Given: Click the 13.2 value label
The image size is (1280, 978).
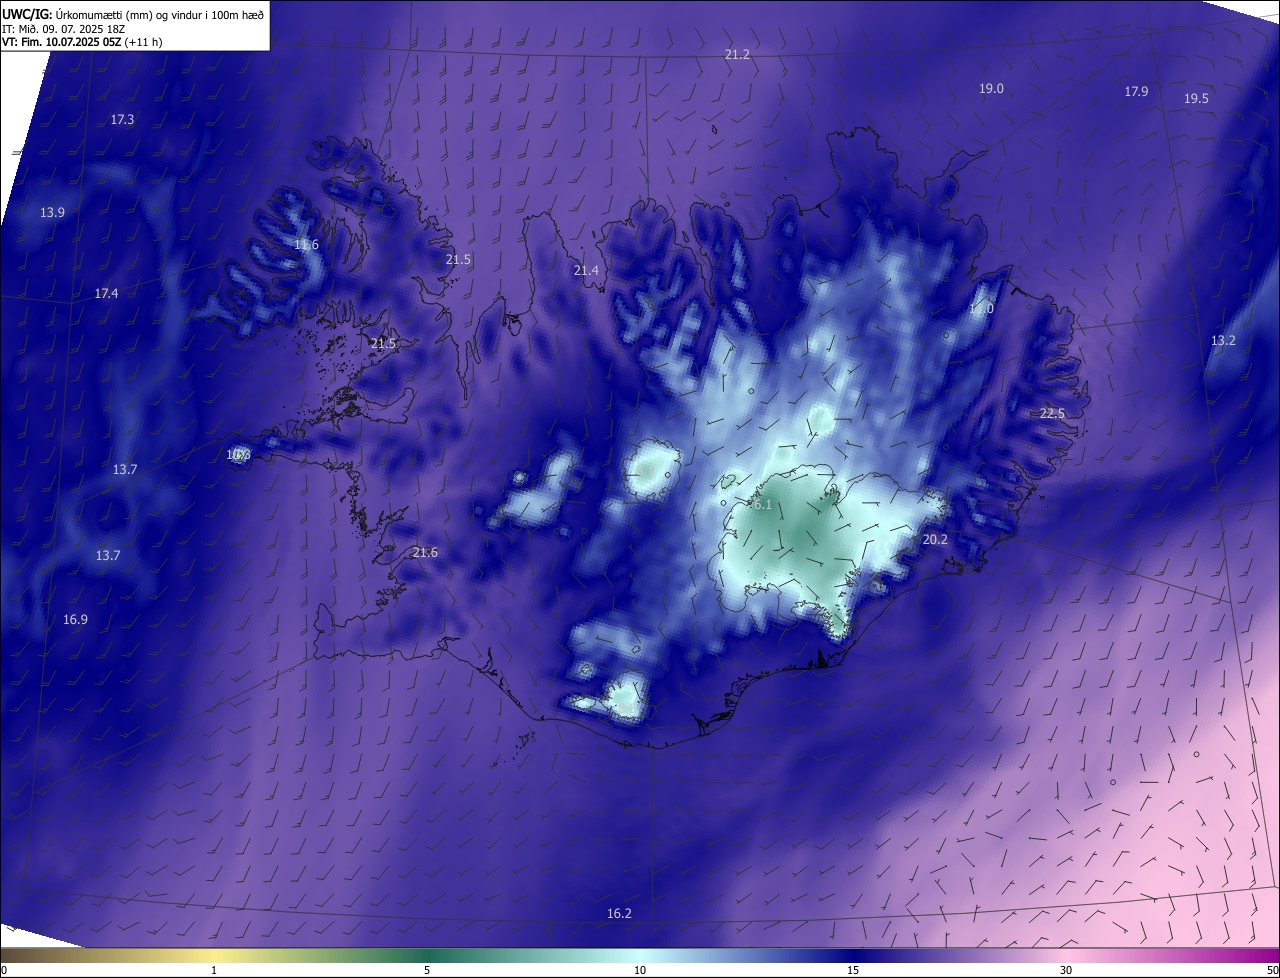Looking at the screenshot, I should [1223, 341].
